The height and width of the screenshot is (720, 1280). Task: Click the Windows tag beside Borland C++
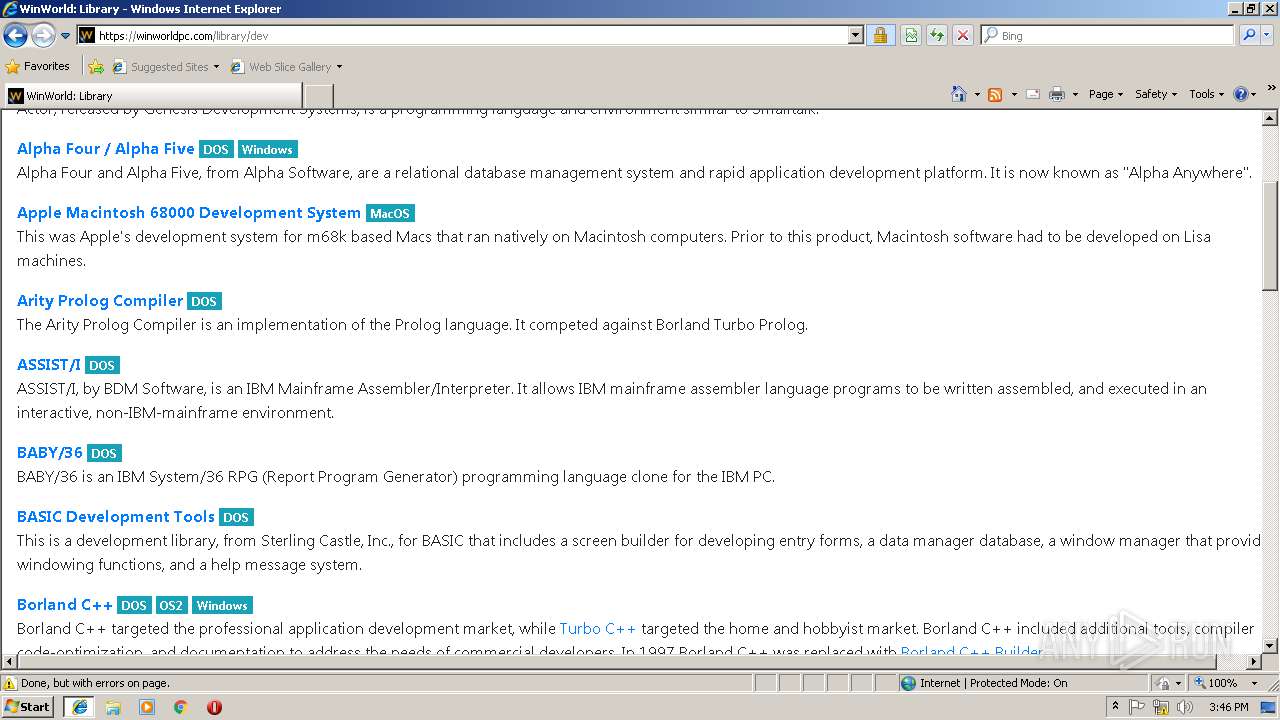coord(222,605)
